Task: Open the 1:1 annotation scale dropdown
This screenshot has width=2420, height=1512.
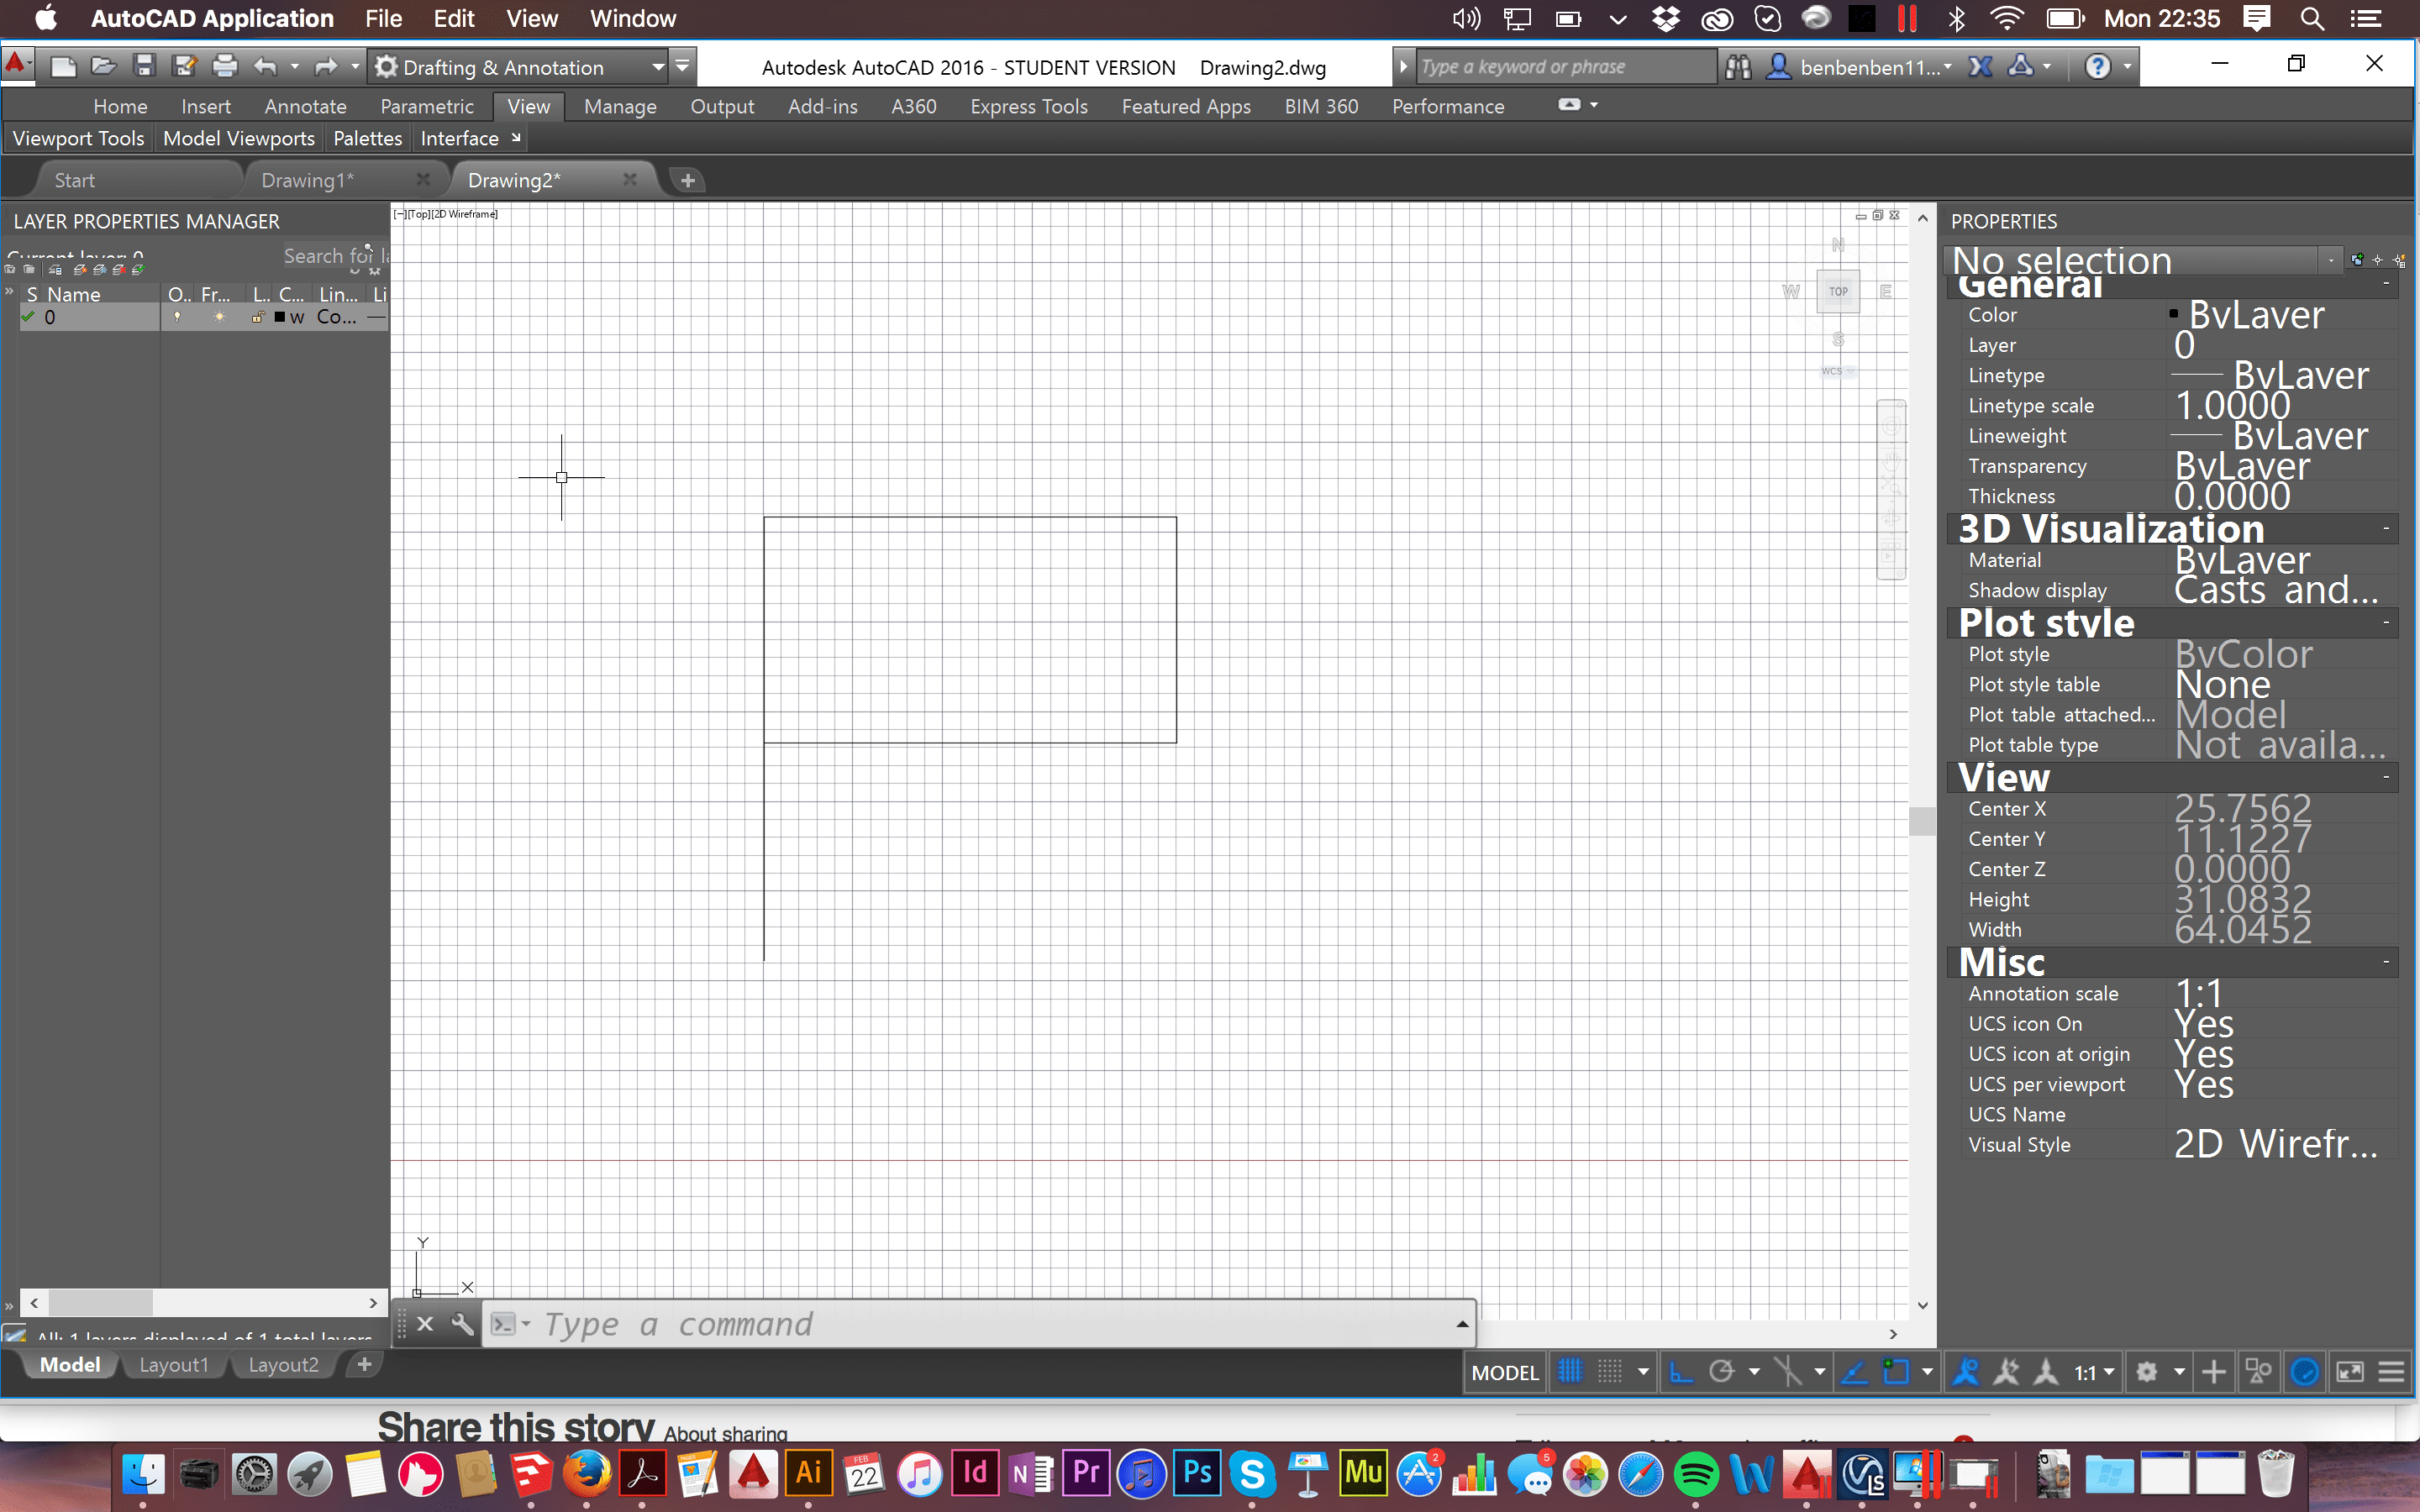Action: [2107, 1372]
